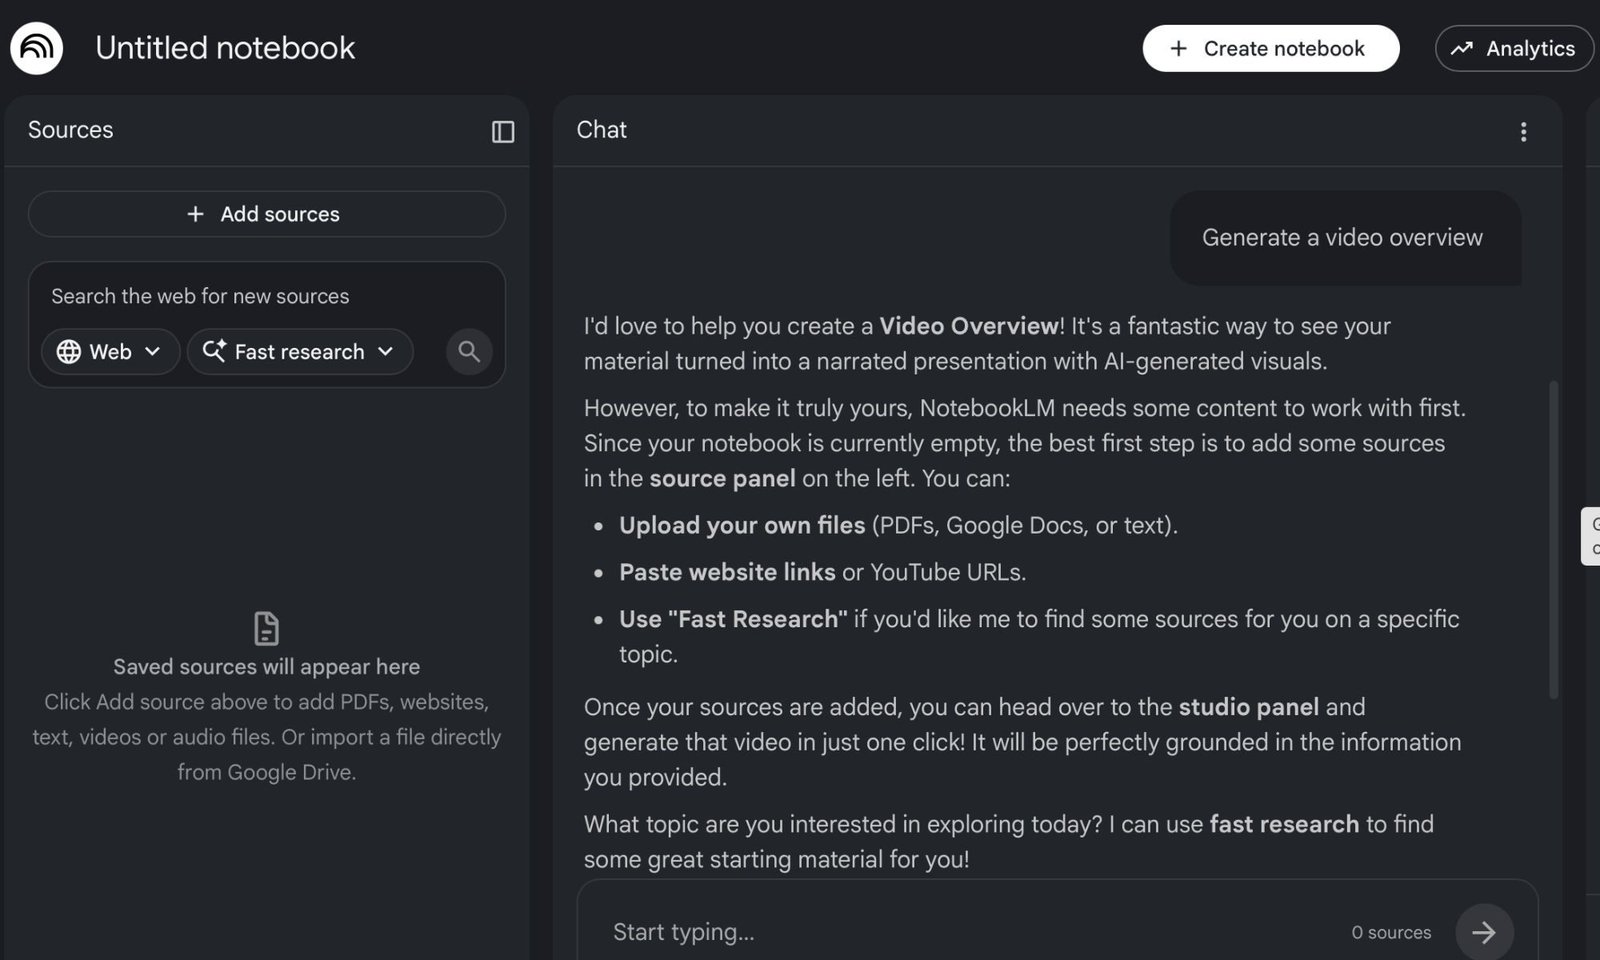This screenshot has width=1600, height=960.
Task: Click the Untitled notebook title
Action: pos(225,48)
